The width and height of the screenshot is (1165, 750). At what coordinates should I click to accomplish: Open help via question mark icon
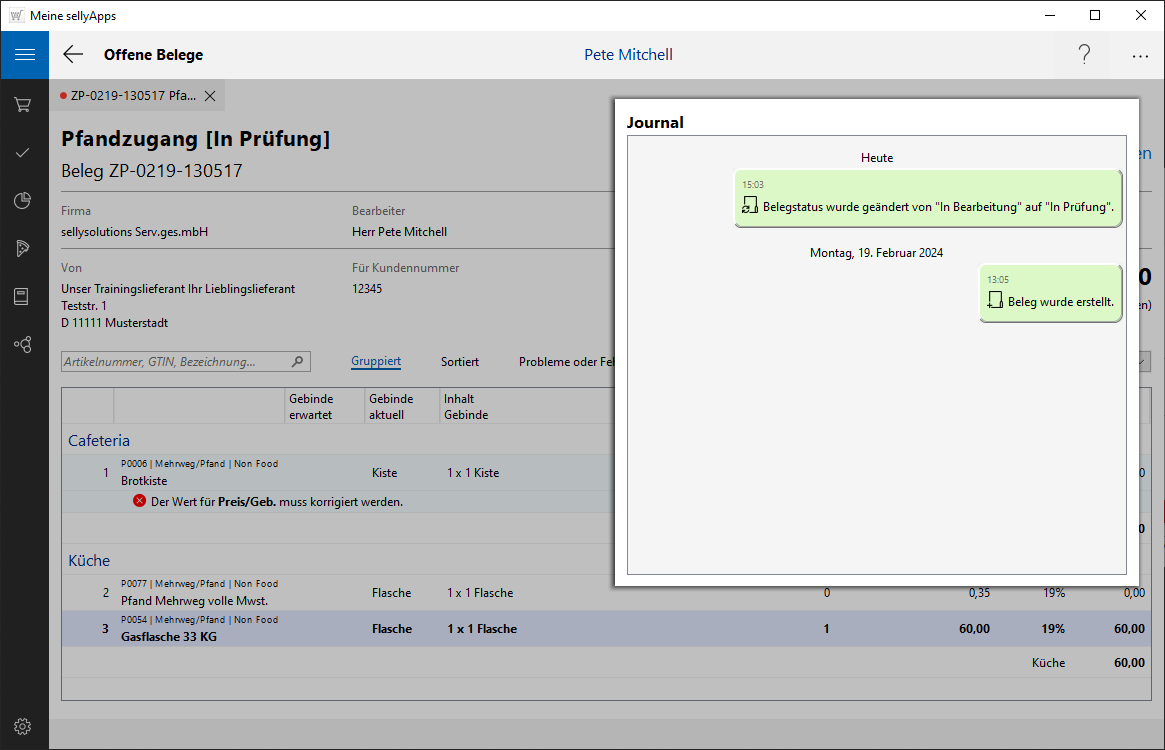(x=1084, y=55)
